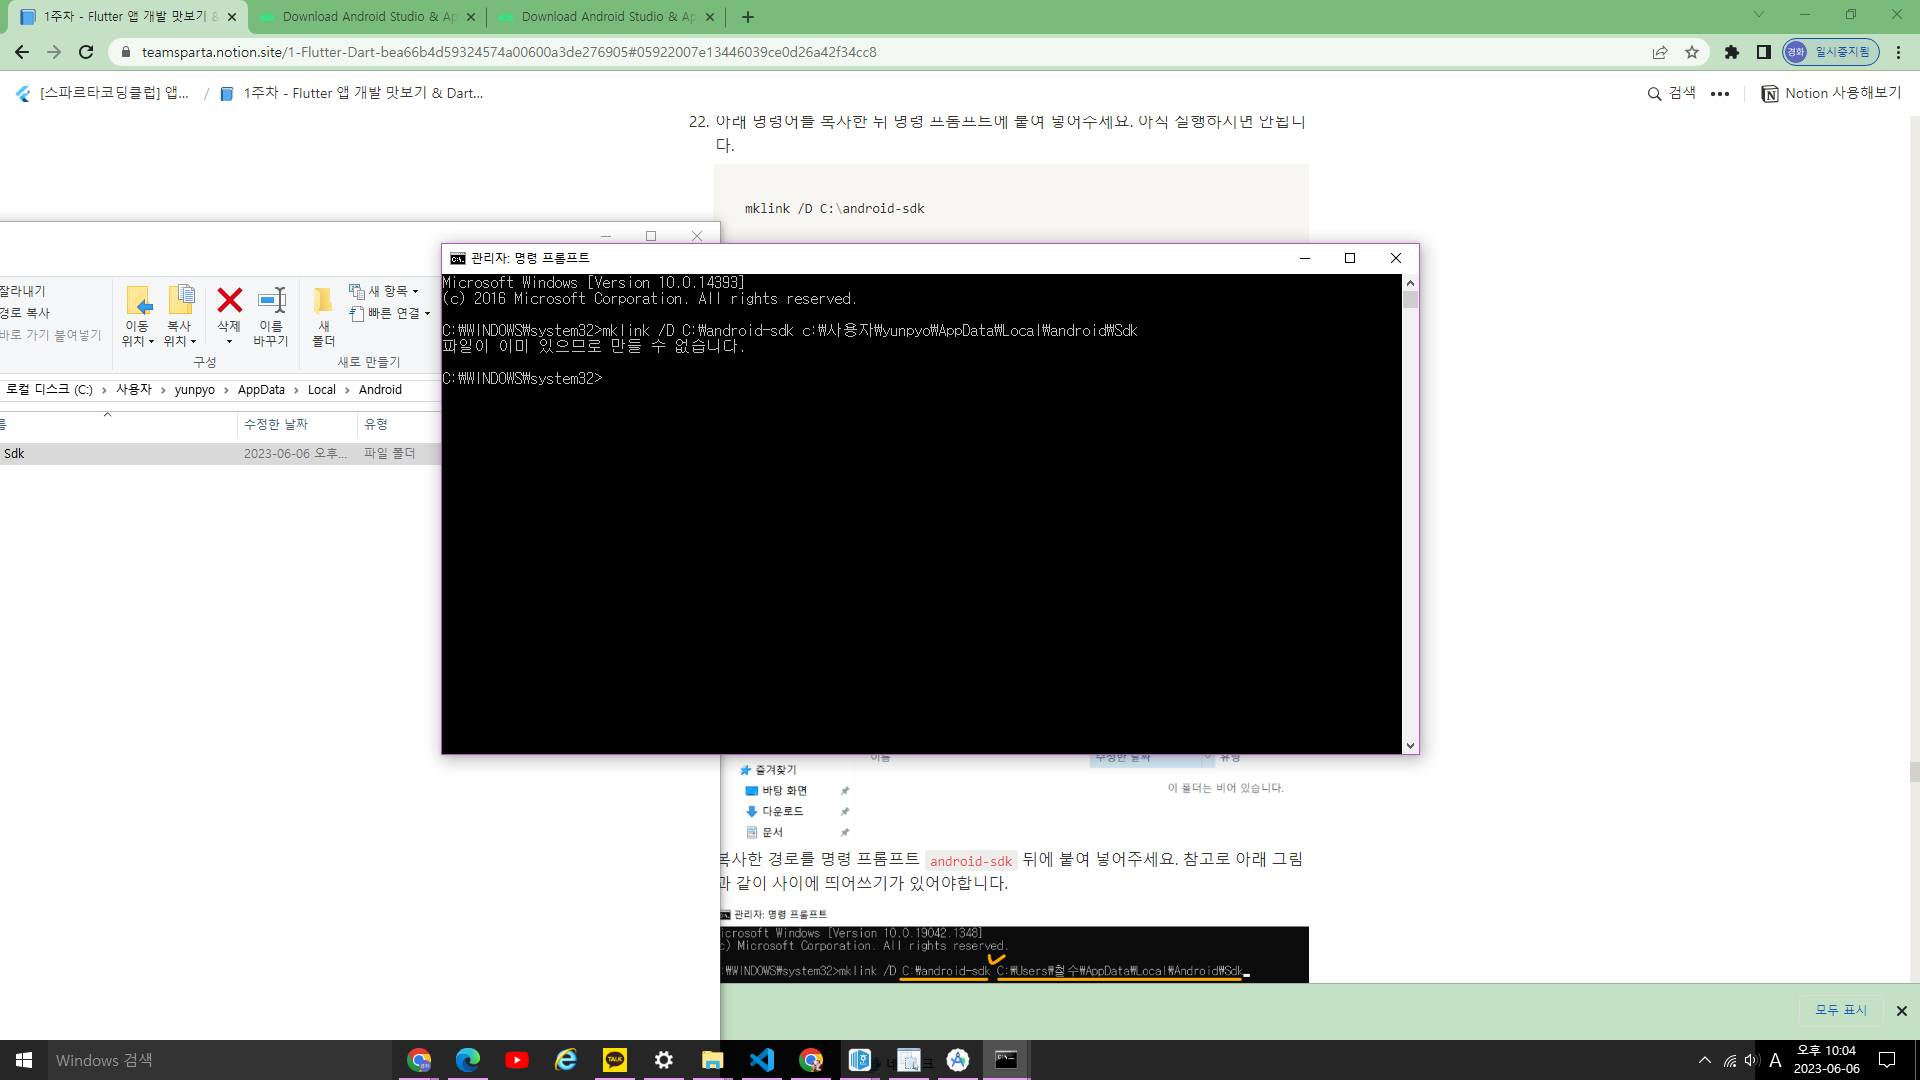Select the Android breadcrumb in File Explorer
This screenshot has width=1920, height=1080.
pyautogui.click(x=380, y=390)
